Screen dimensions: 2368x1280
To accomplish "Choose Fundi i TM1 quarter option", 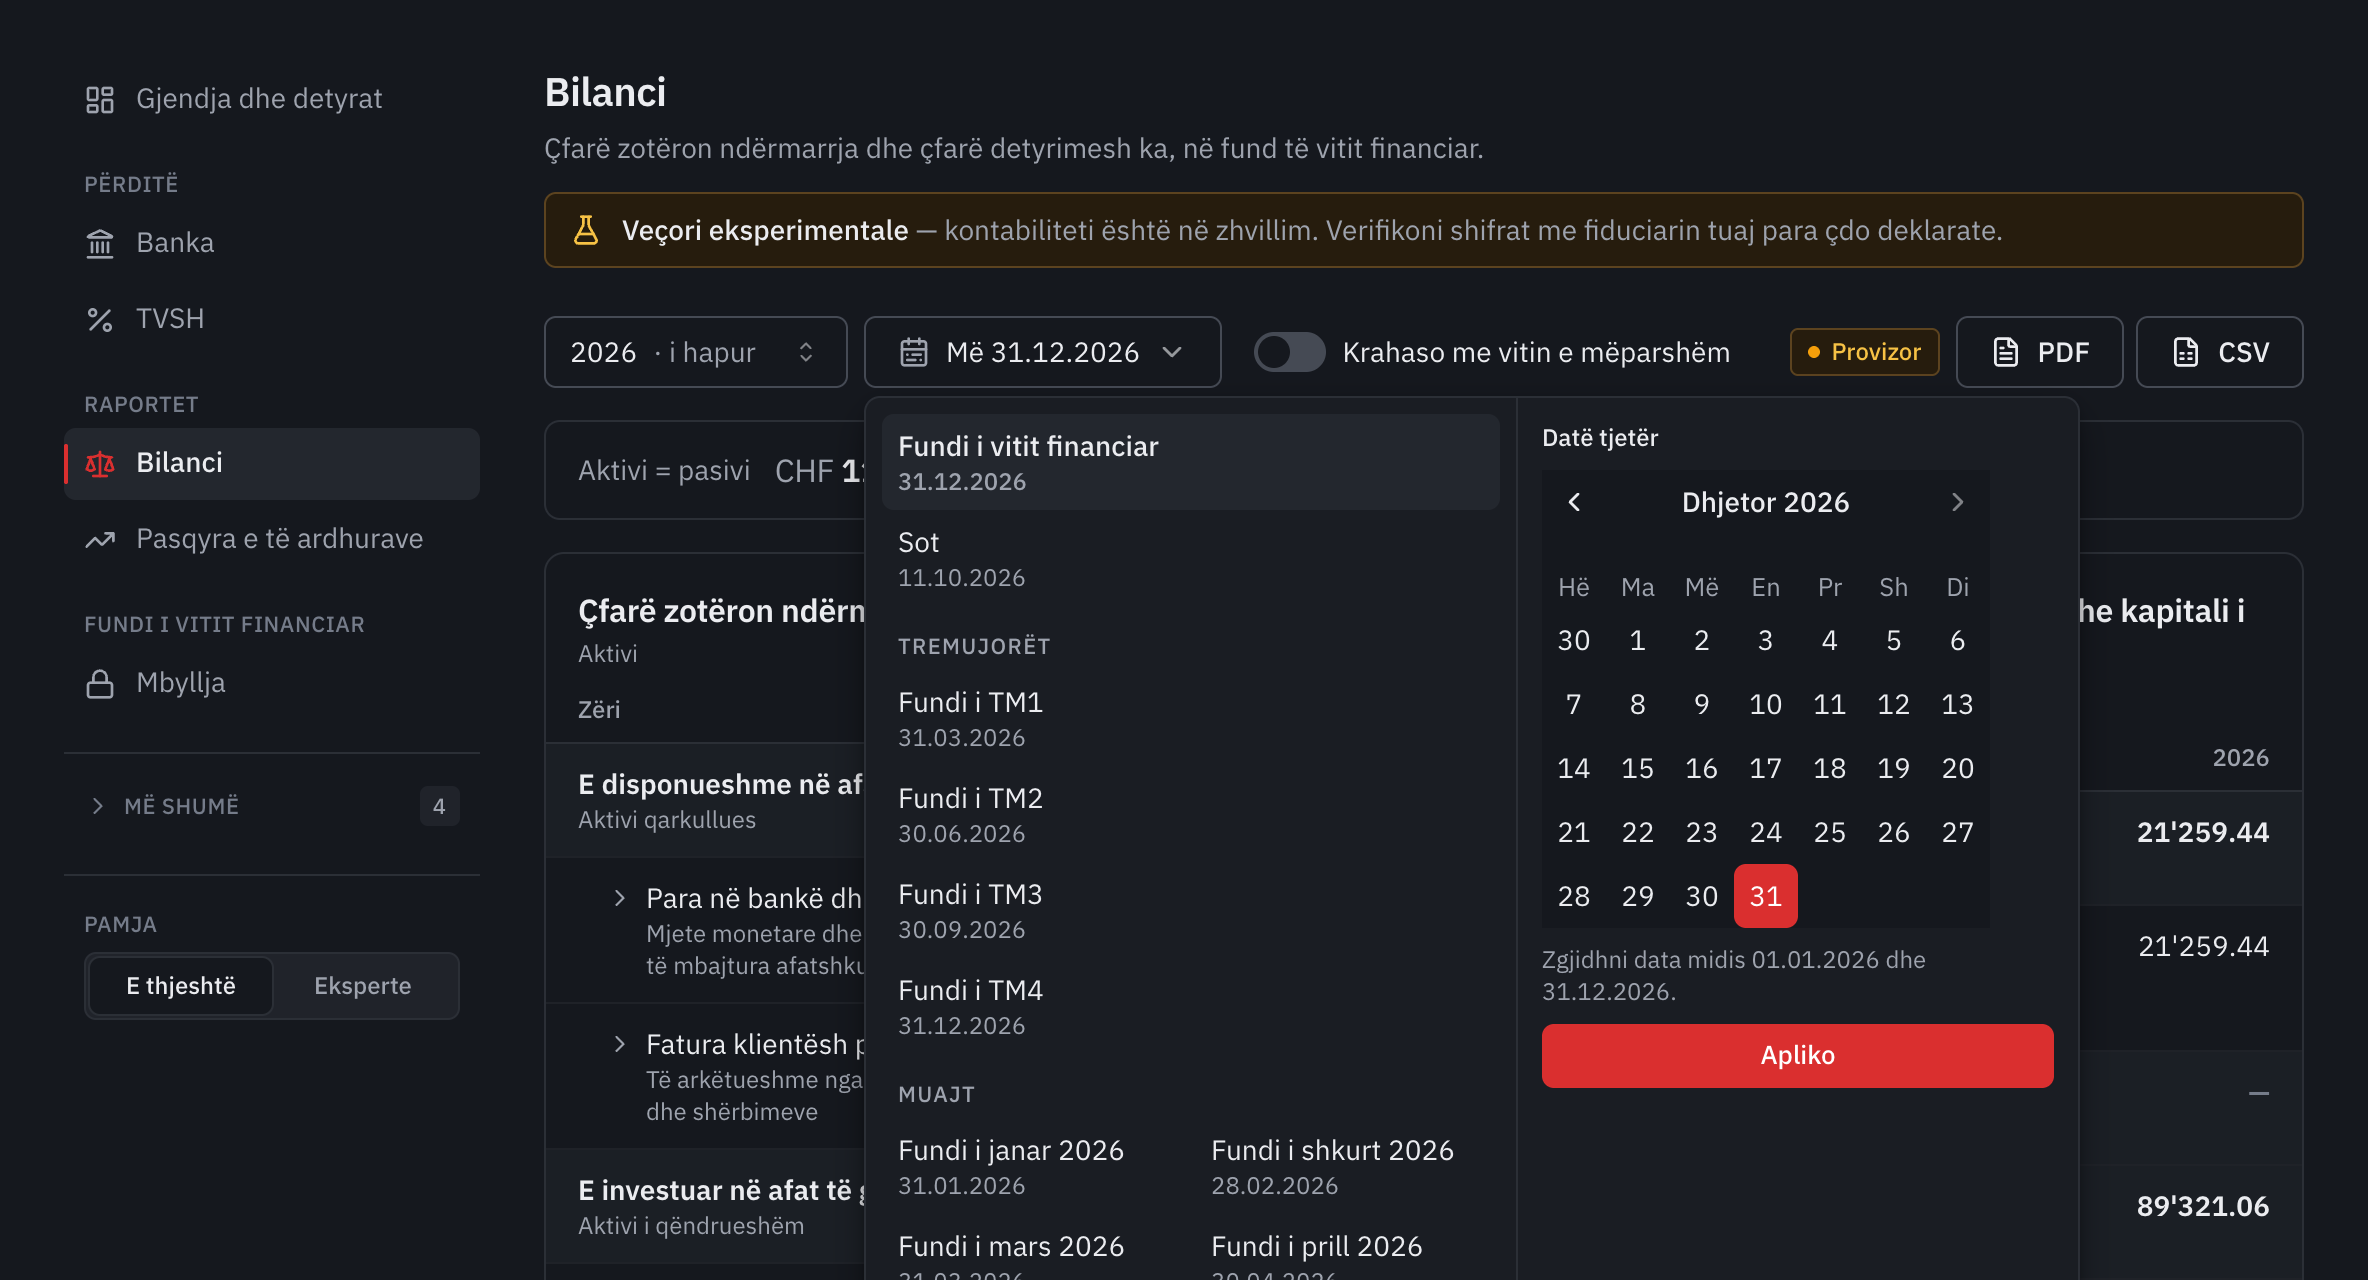I will click(x=1190, y=719).
